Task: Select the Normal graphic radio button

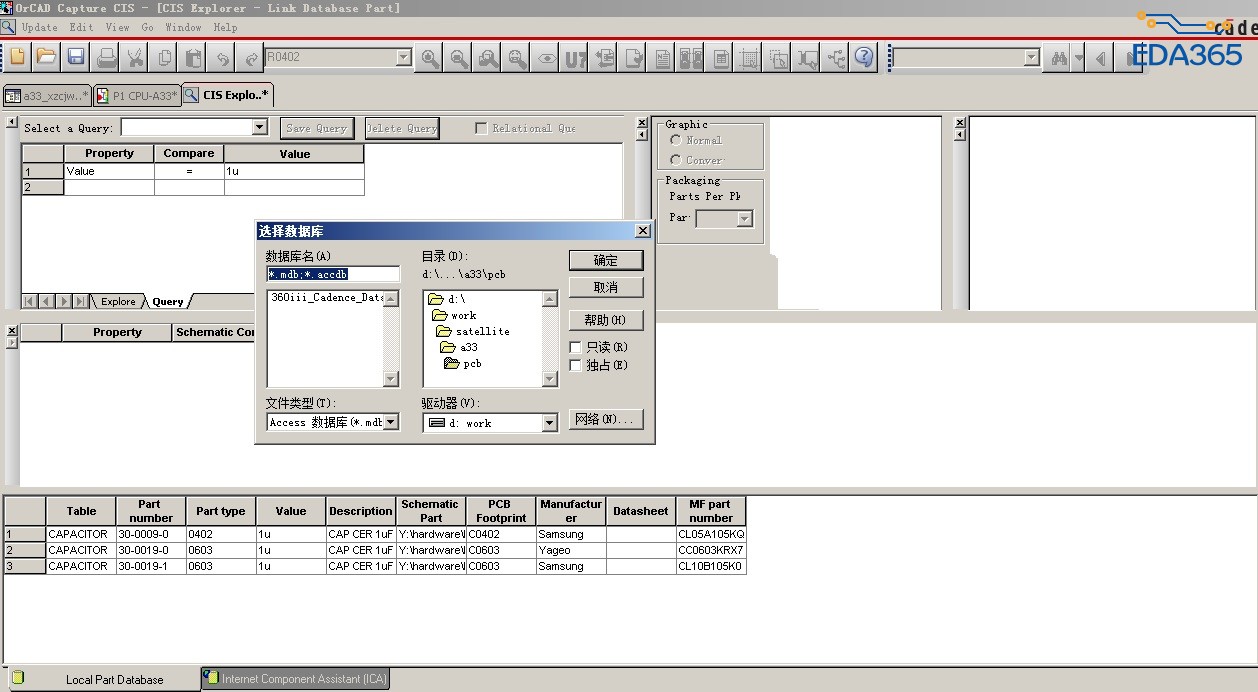Action: tap(676, 141)
